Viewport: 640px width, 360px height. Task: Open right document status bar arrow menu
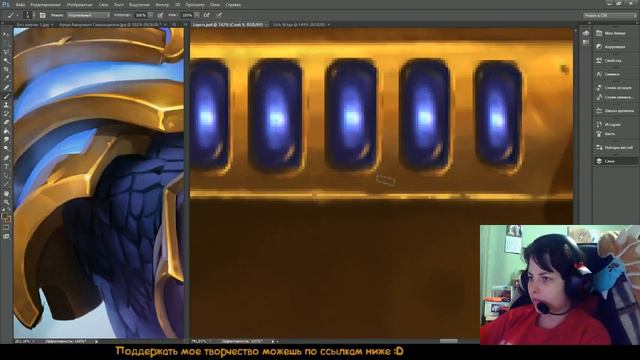[x=272, y=341]
